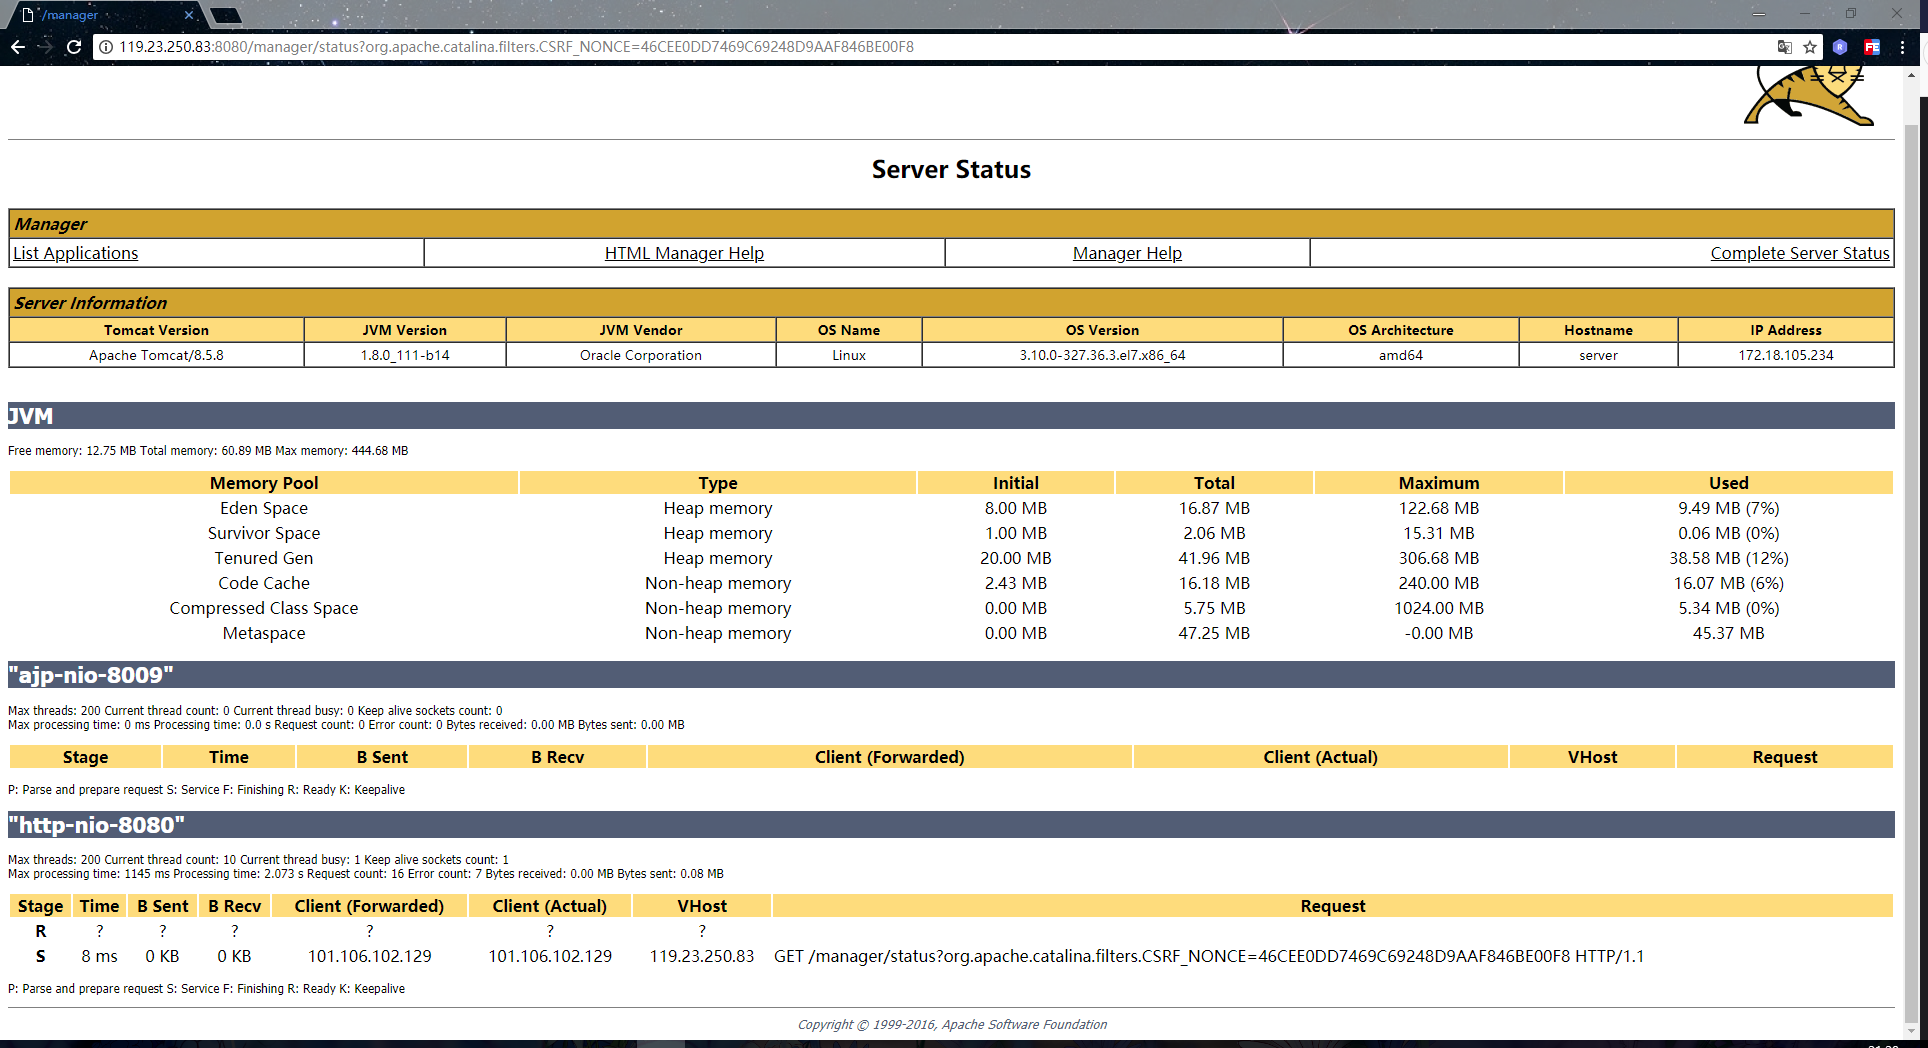Select the OS version 3.10.0-327.36.3.el7.x86_64 cell
This screenshot has height=1048, width=1928.
tap(1102, 355)
